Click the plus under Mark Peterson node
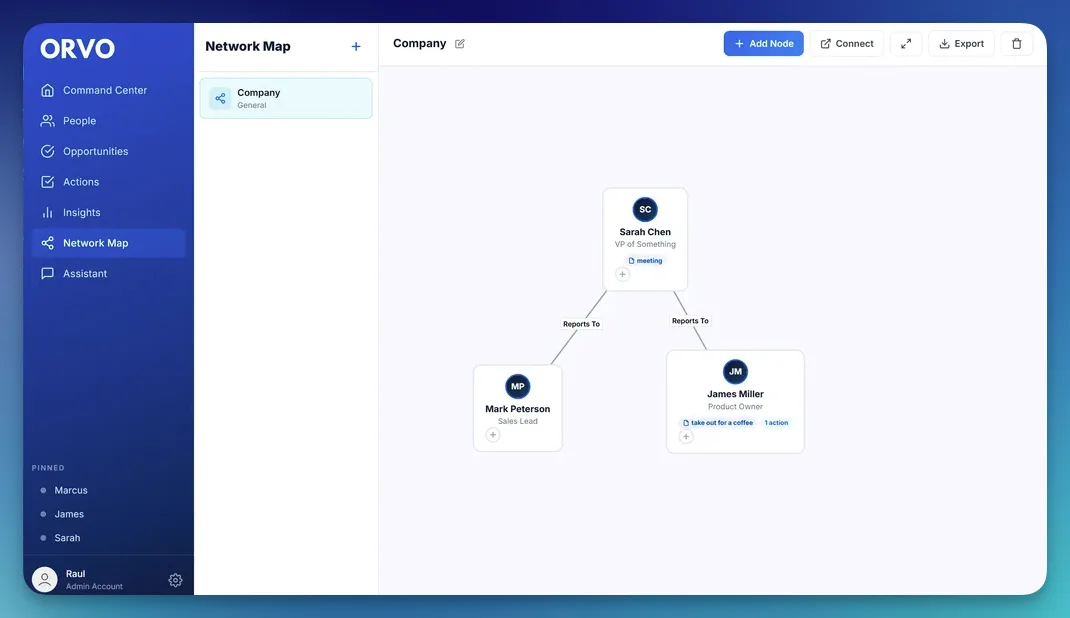The image size is (1070, 618). coord(493,435)
